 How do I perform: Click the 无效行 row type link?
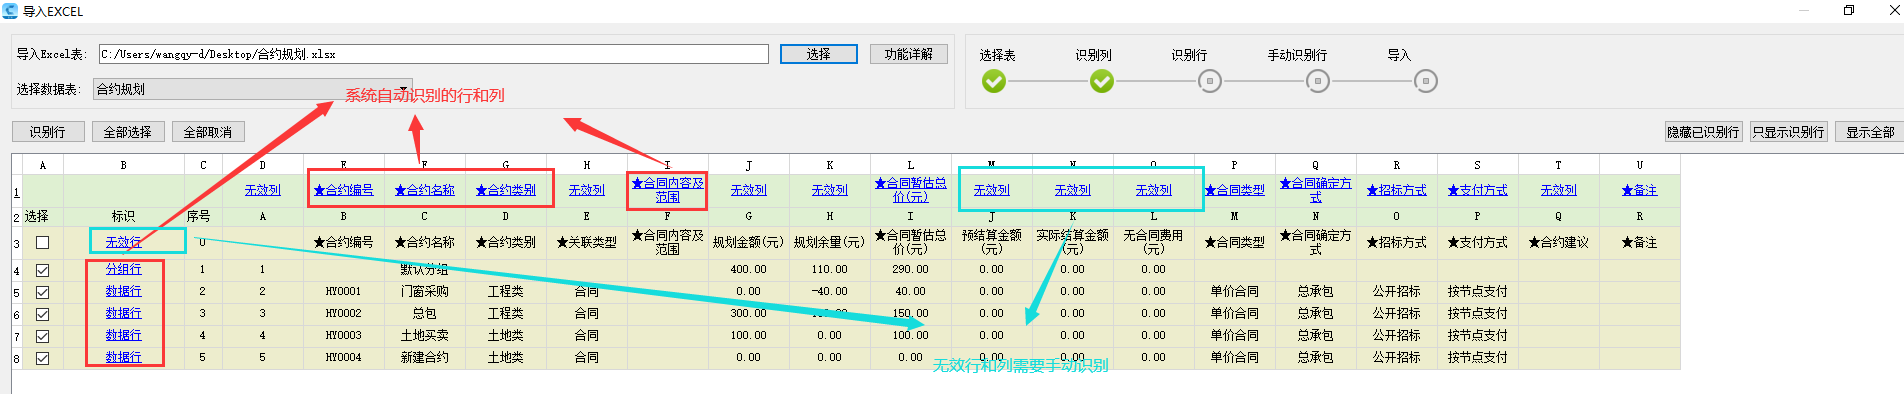click(x=124, y=242)
